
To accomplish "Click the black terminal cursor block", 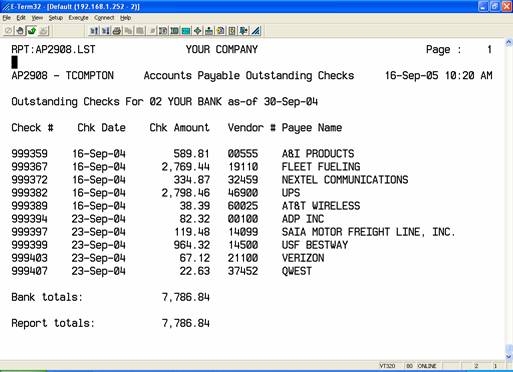I will click(x=14, y=62).
